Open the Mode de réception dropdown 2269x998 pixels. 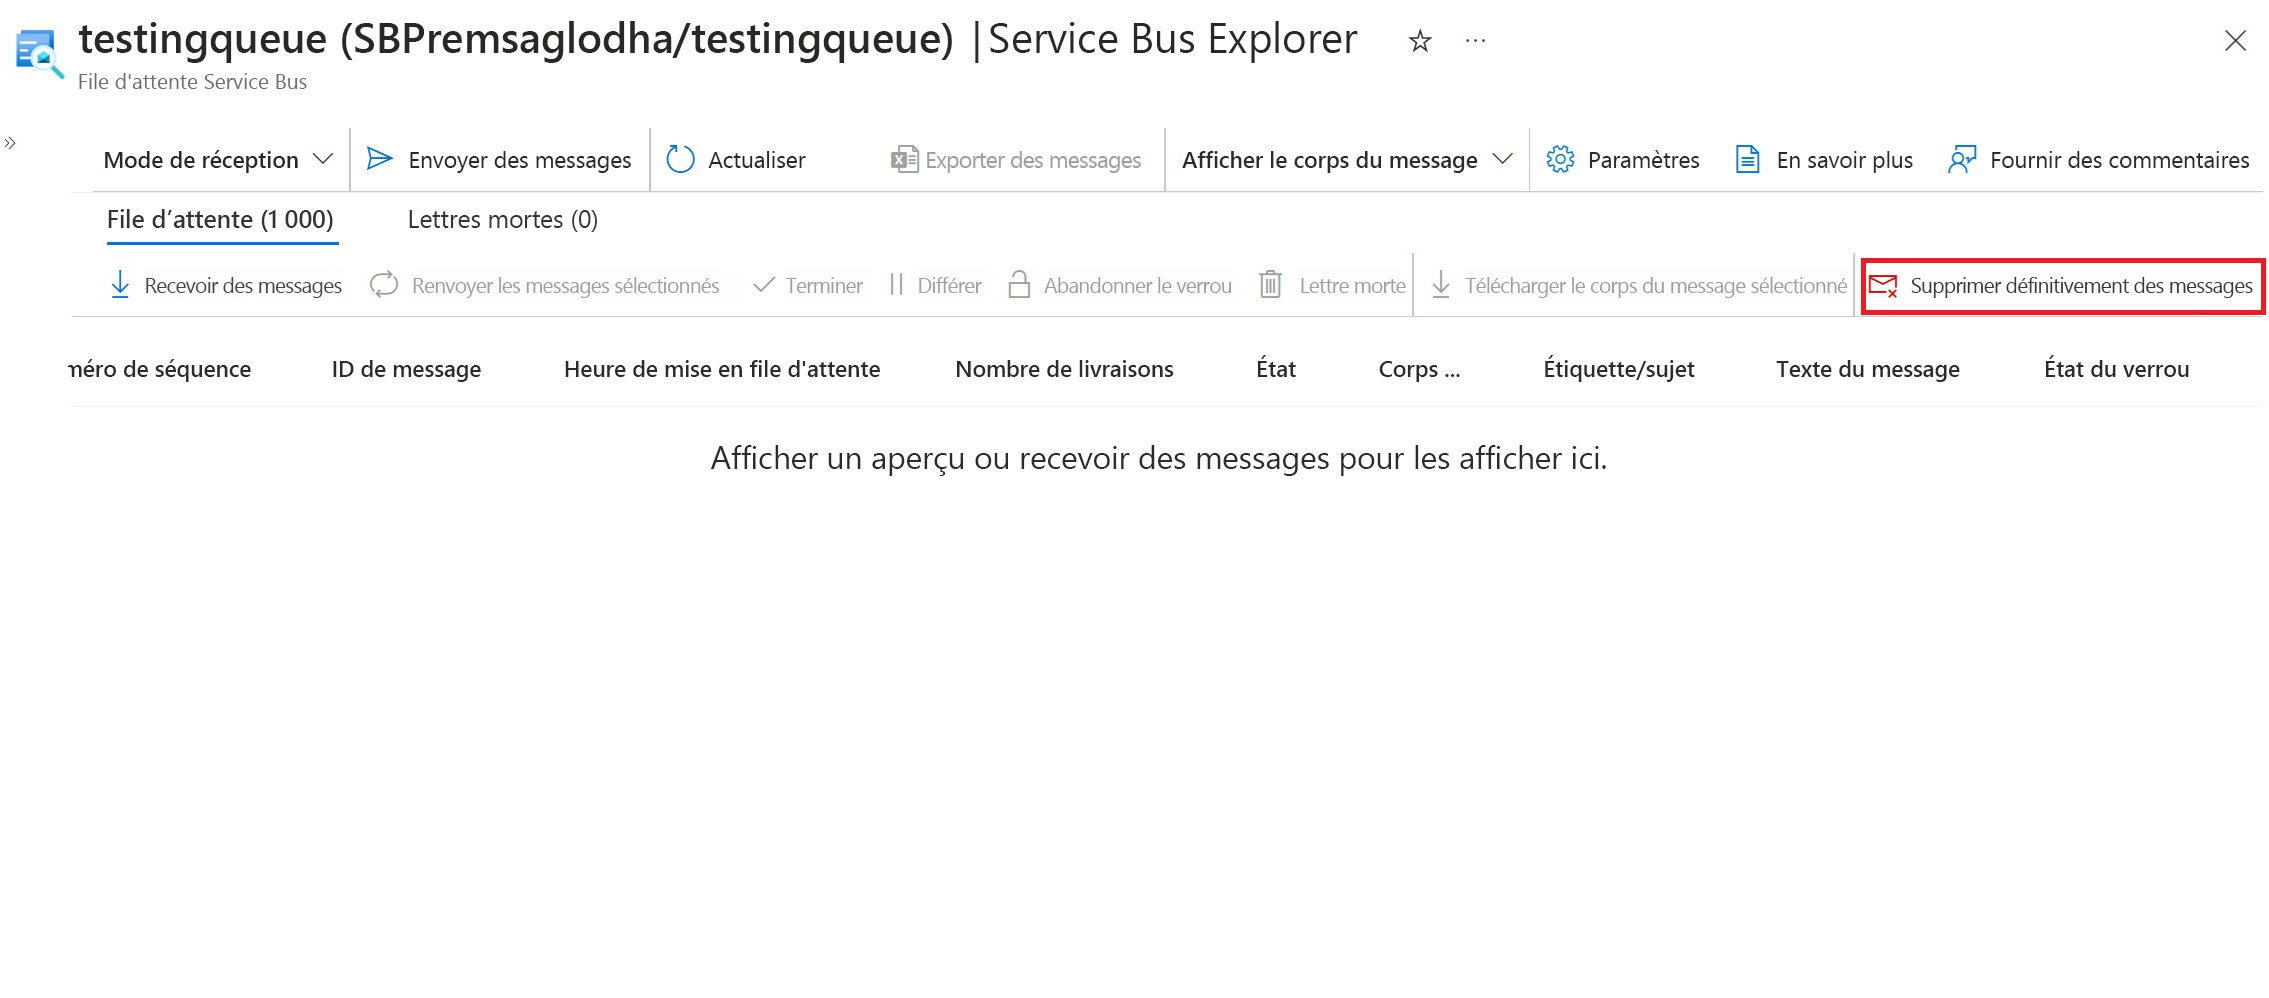pos(219,160)
